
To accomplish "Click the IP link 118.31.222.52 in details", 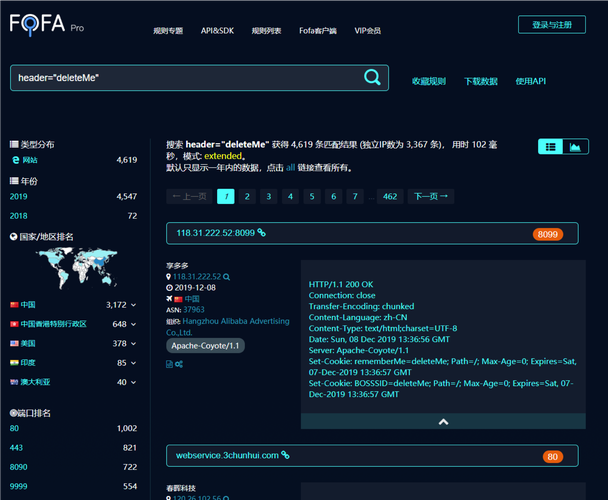I will click(x=197, y=277).
